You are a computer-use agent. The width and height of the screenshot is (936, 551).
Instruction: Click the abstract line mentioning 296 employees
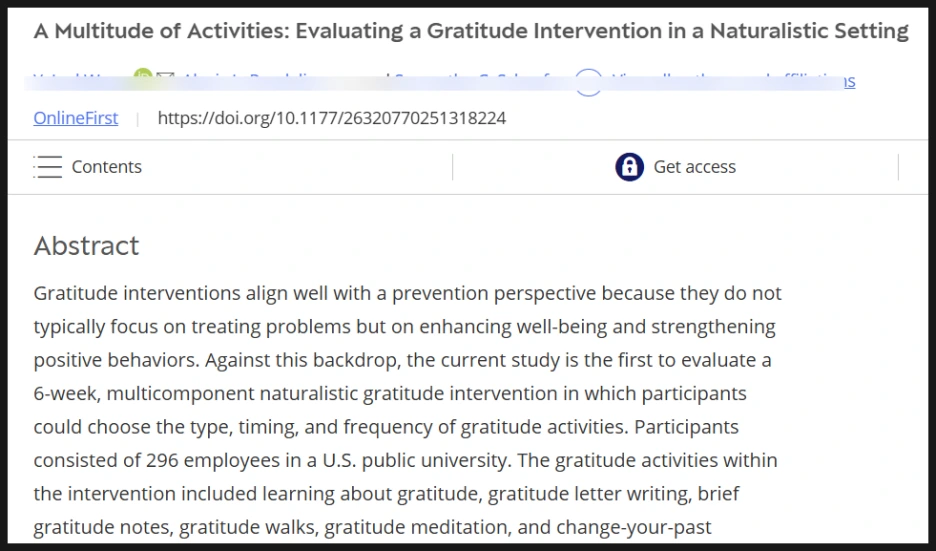tap(405, 460)
